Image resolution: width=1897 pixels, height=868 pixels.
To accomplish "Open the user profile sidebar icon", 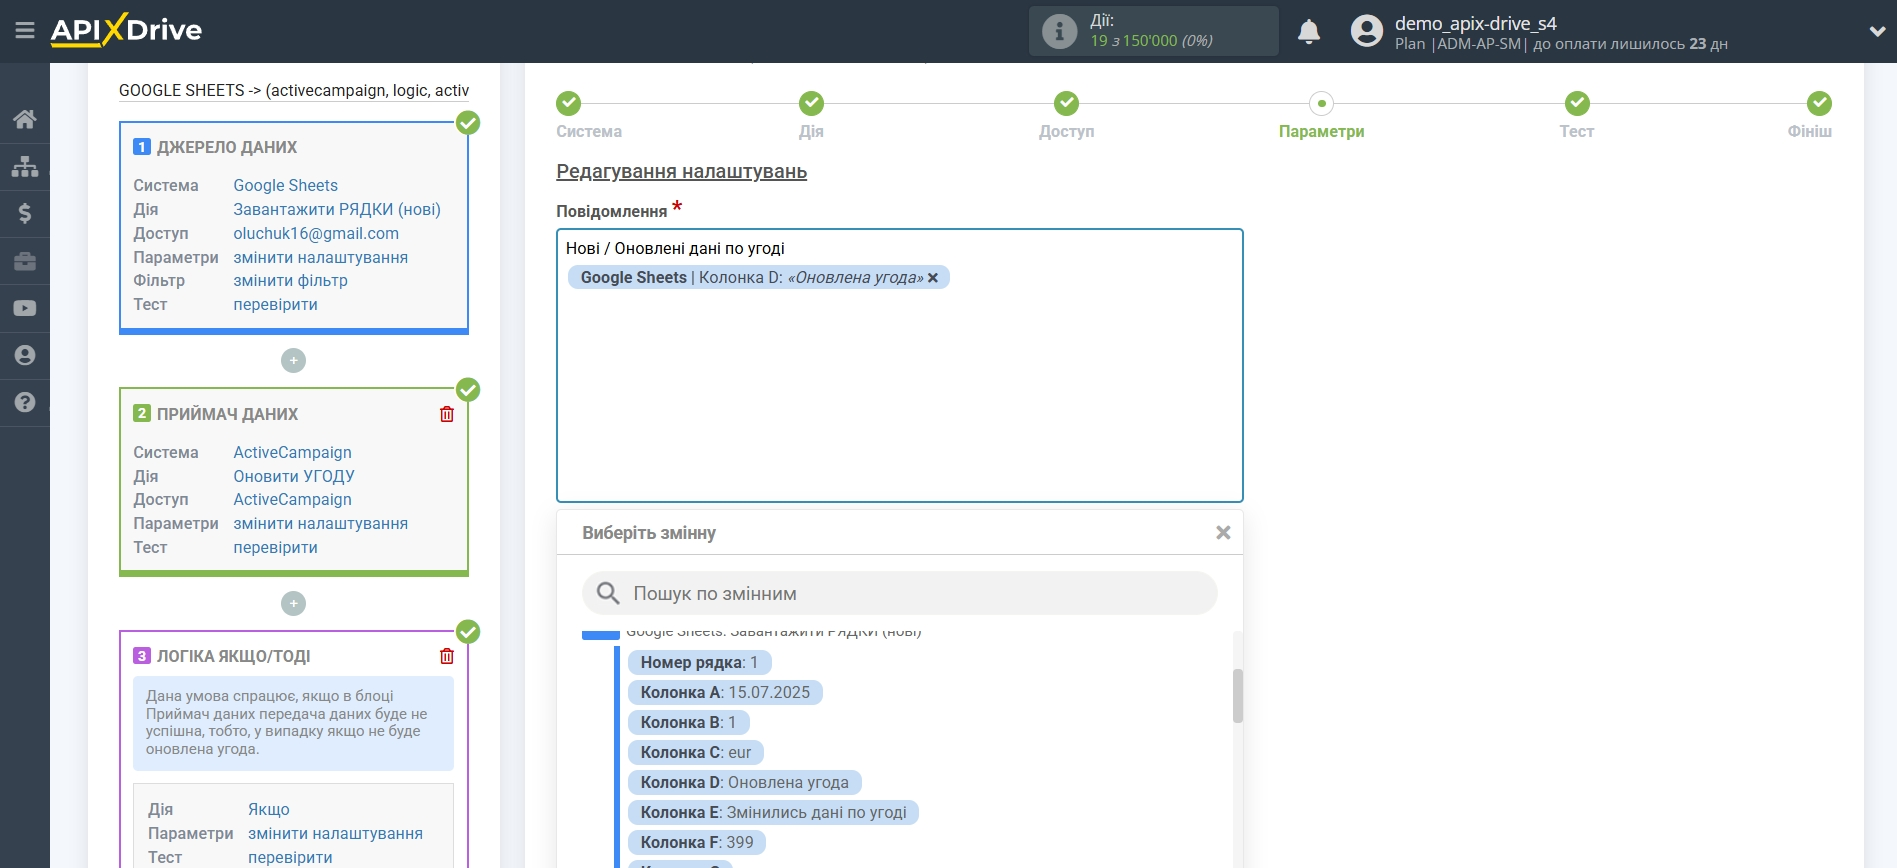I will point(25,355).
